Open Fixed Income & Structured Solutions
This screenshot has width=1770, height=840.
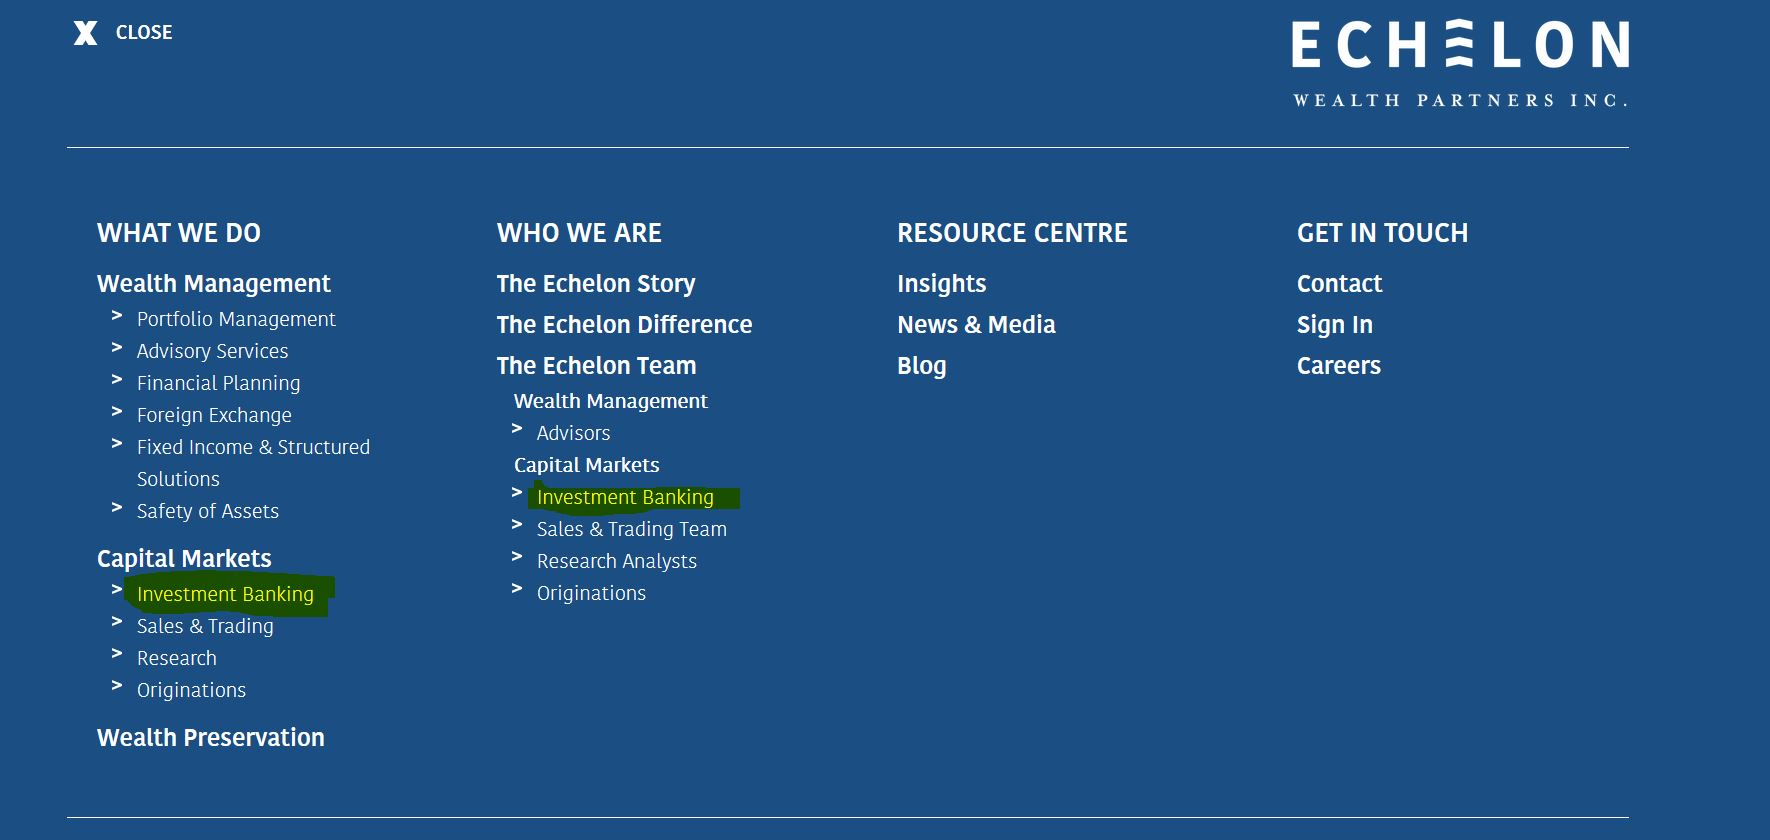253,463
